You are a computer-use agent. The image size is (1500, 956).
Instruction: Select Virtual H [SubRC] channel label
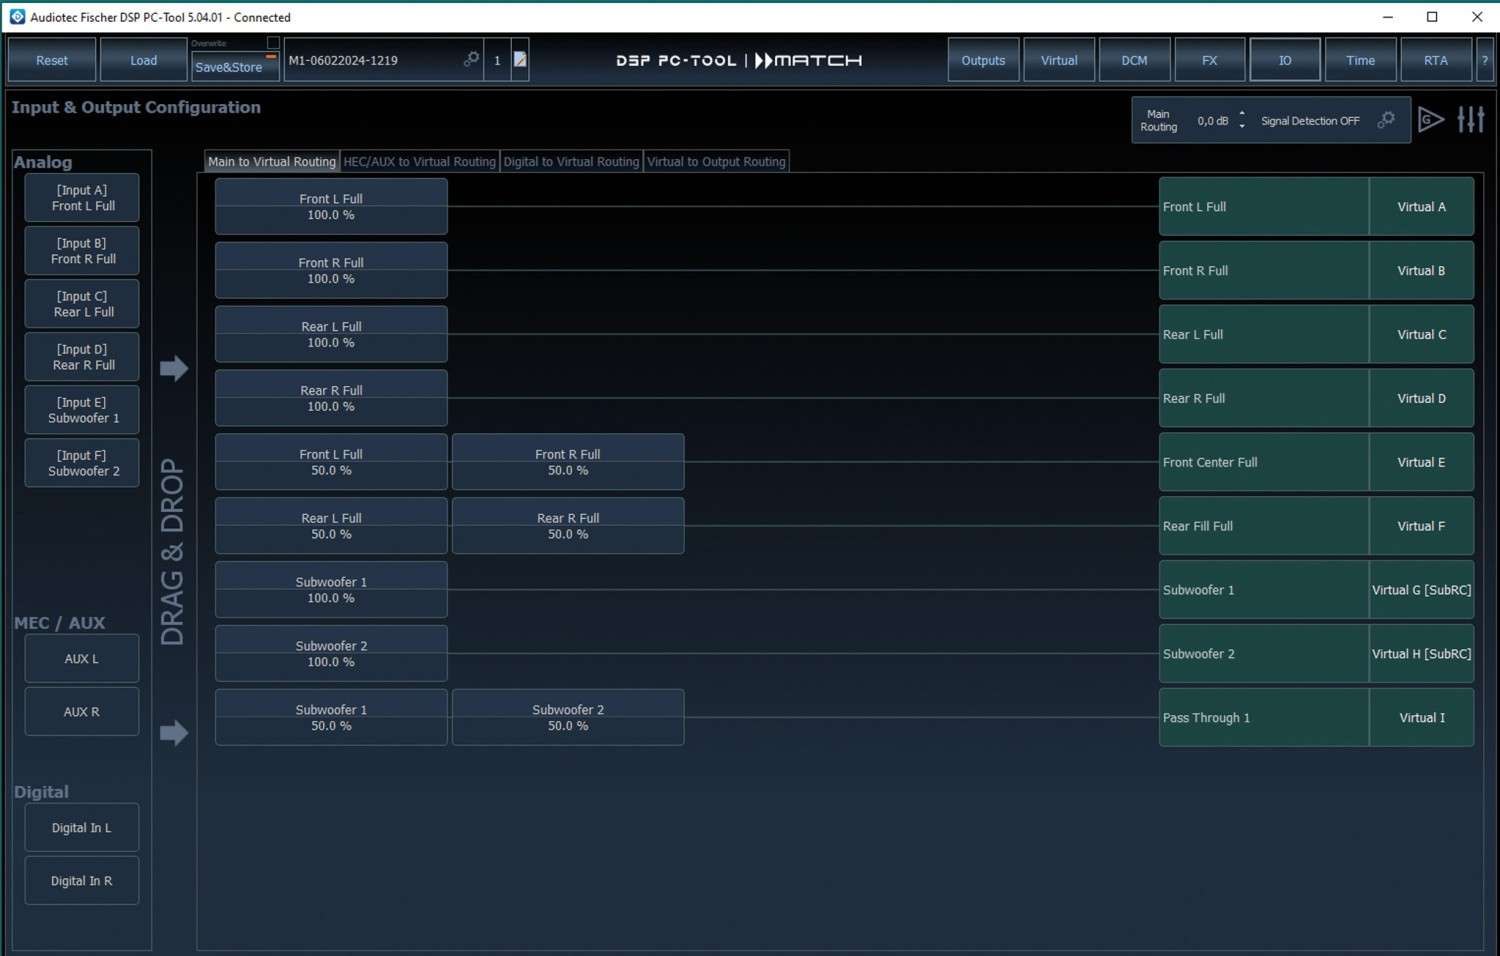click(x=1421, y=654)
